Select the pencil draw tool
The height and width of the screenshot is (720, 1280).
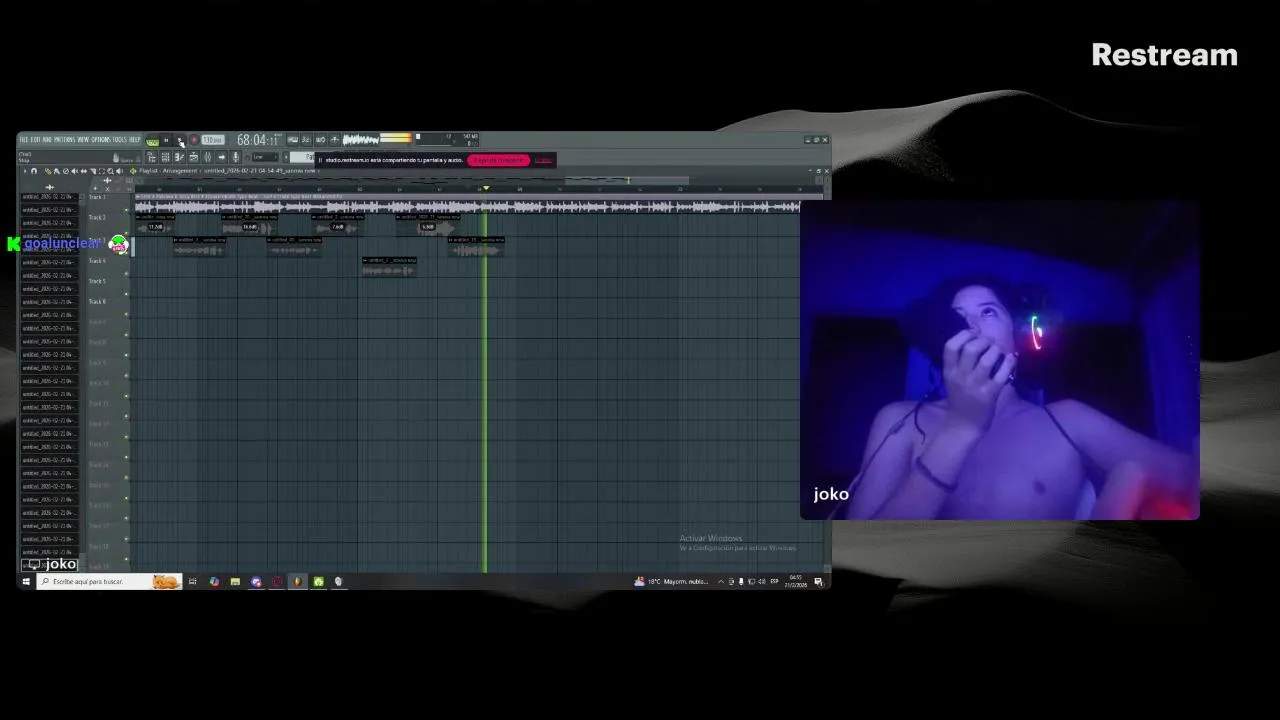coord(48,171)
